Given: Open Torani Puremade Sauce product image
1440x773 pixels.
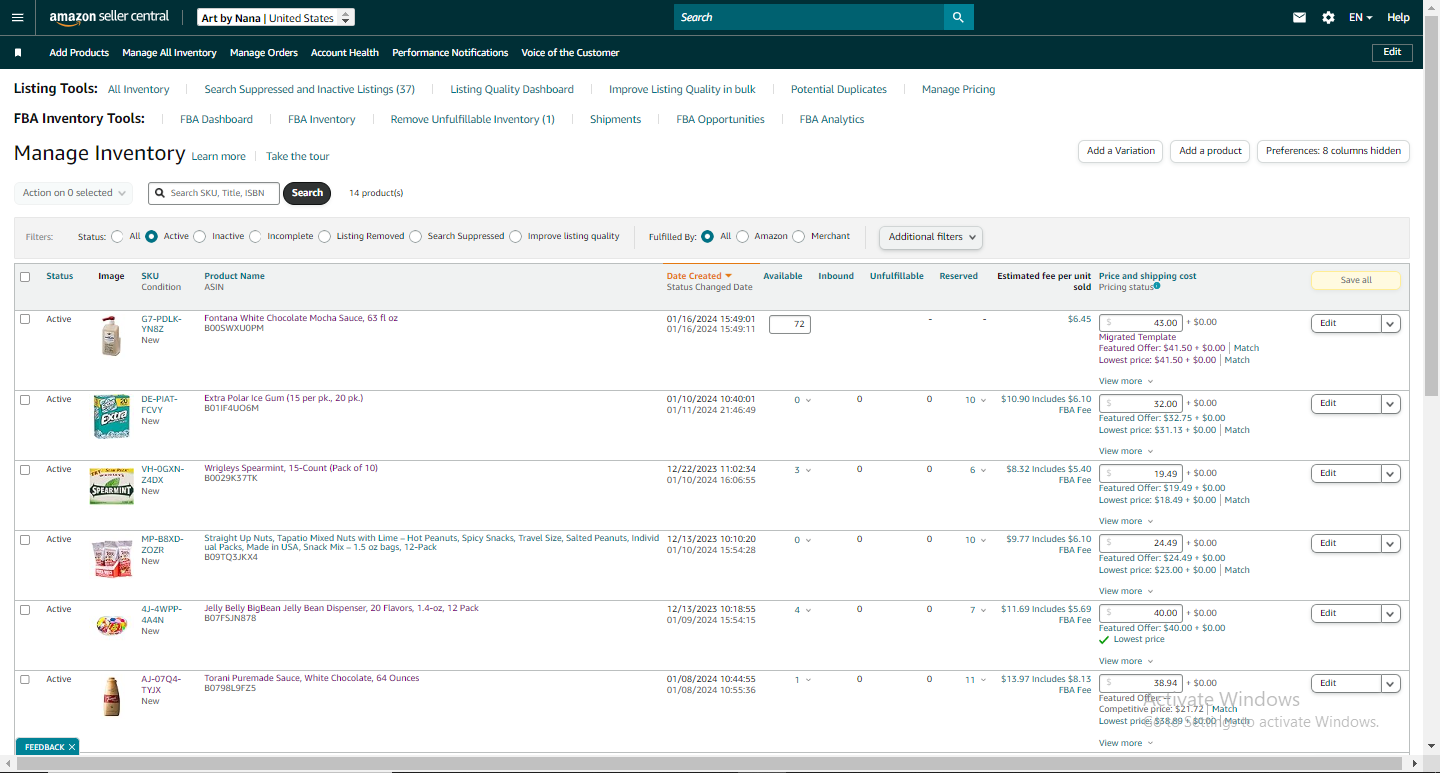Looking at the screenshot, I should click(x=111, y=695).
